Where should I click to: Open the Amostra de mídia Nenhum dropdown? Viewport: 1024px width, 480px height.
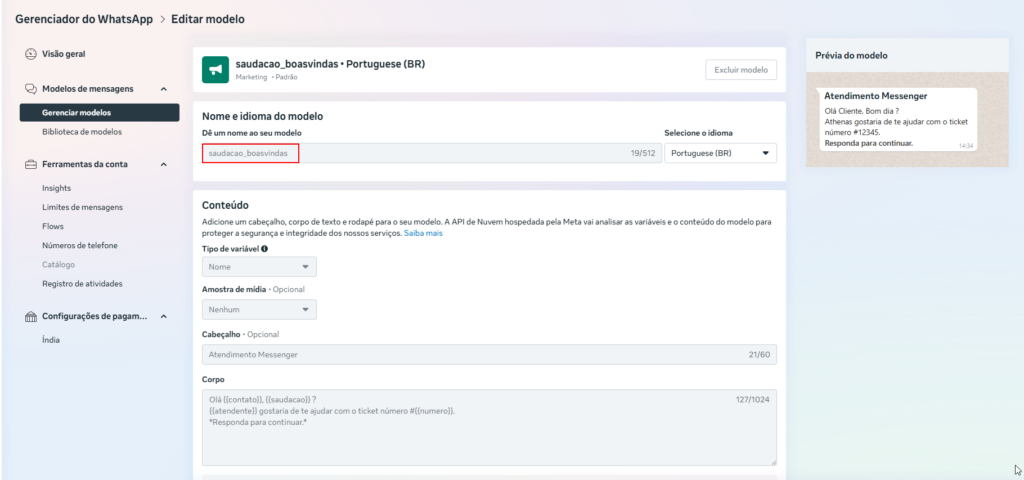click(x=259, y=310)
